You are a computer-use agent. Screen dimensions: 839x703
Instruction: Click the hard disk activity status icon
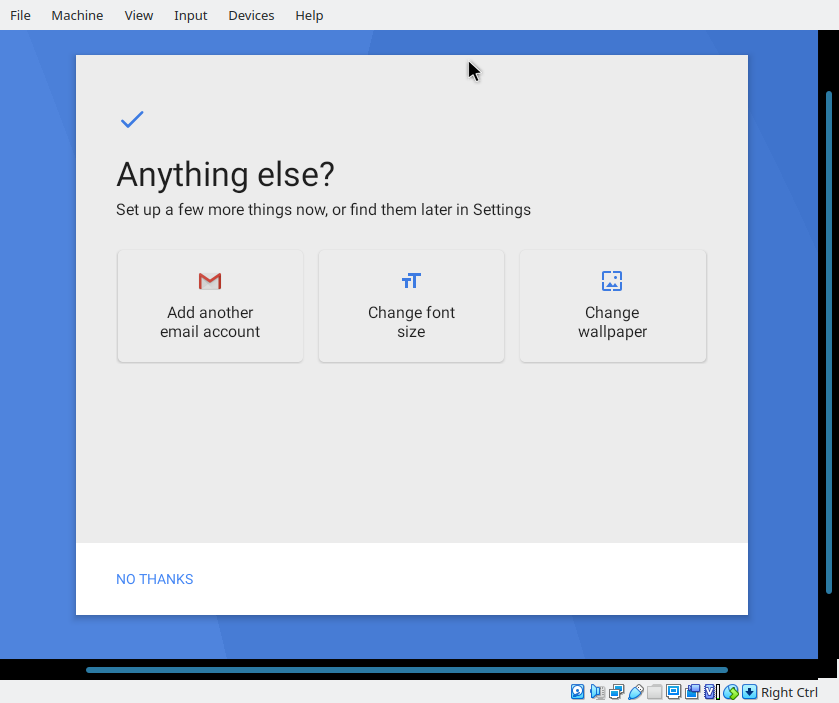[577, 692]
